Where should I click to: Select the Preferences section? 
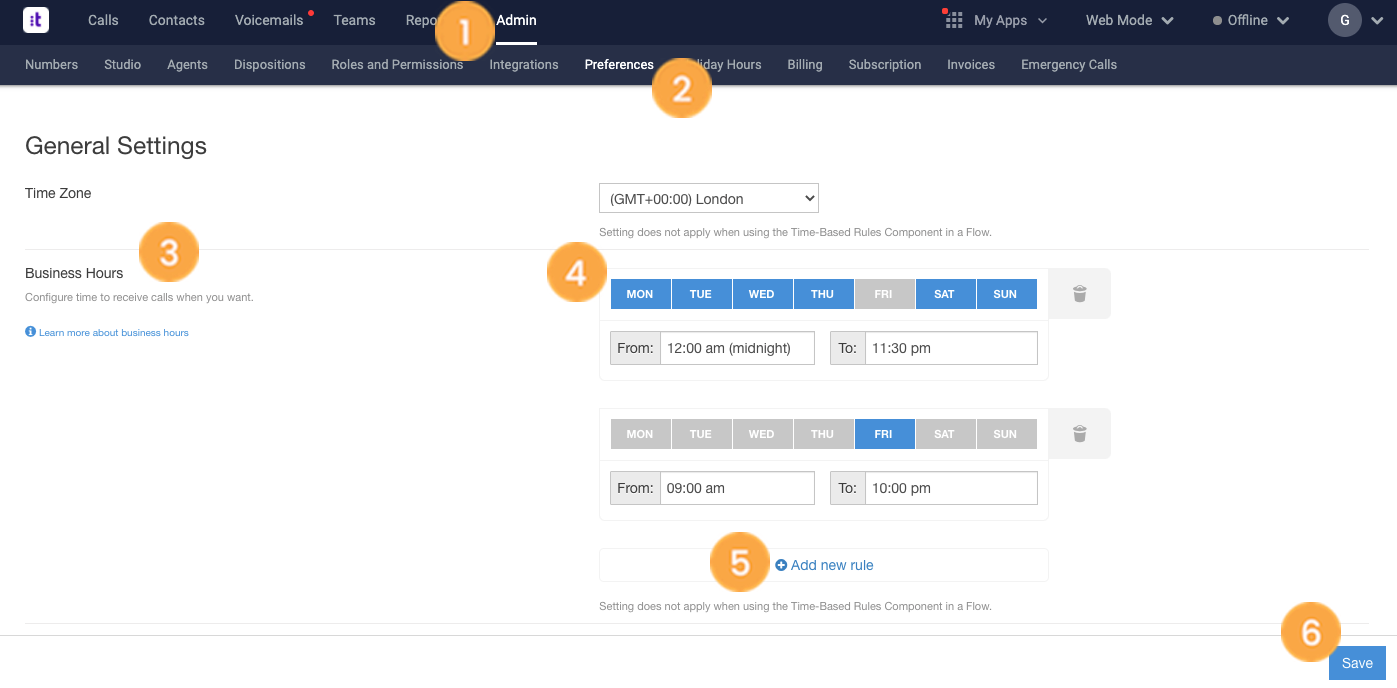(619, 64)
